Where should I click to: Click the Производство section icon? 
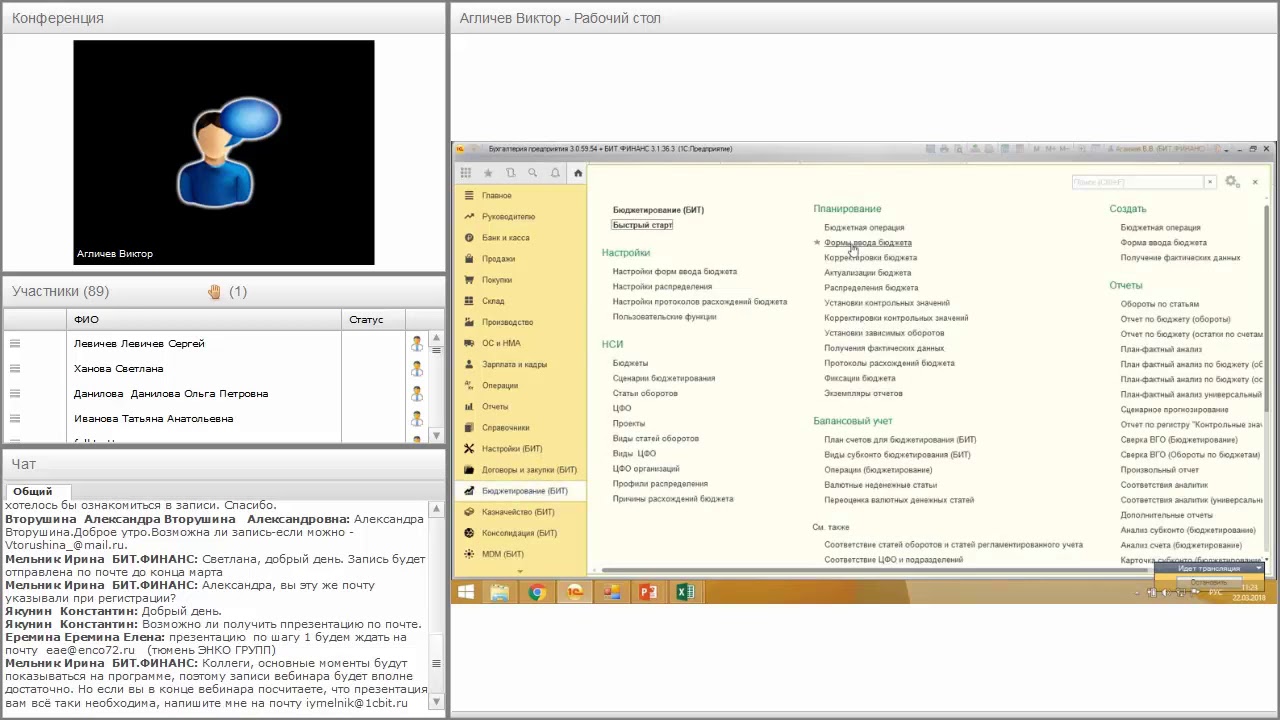pyautogui.click(x=469, y=322)
